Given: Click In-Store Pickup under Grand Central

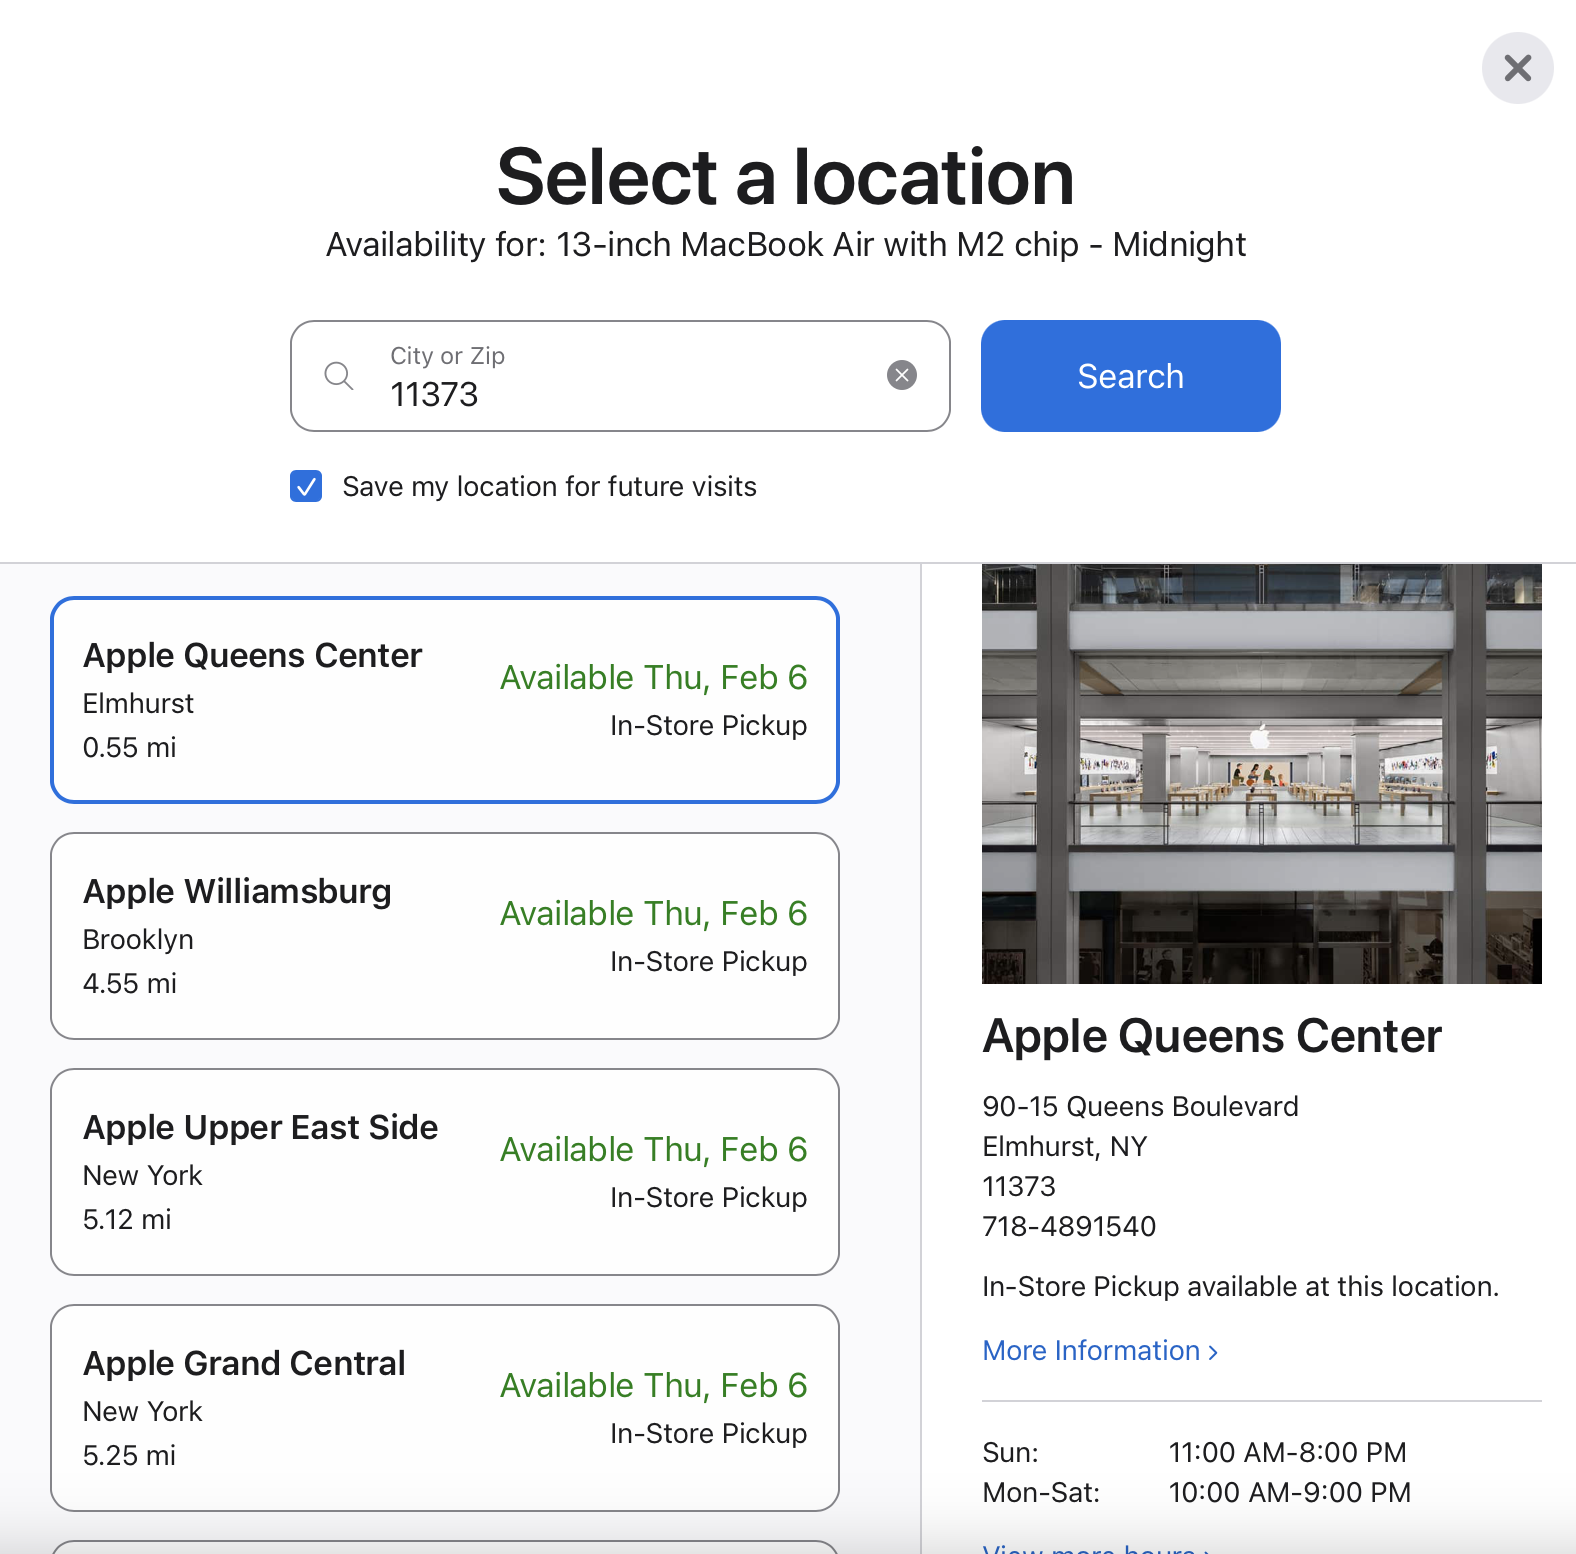Looking at the screenshot, I should [x=708, y=1433].
